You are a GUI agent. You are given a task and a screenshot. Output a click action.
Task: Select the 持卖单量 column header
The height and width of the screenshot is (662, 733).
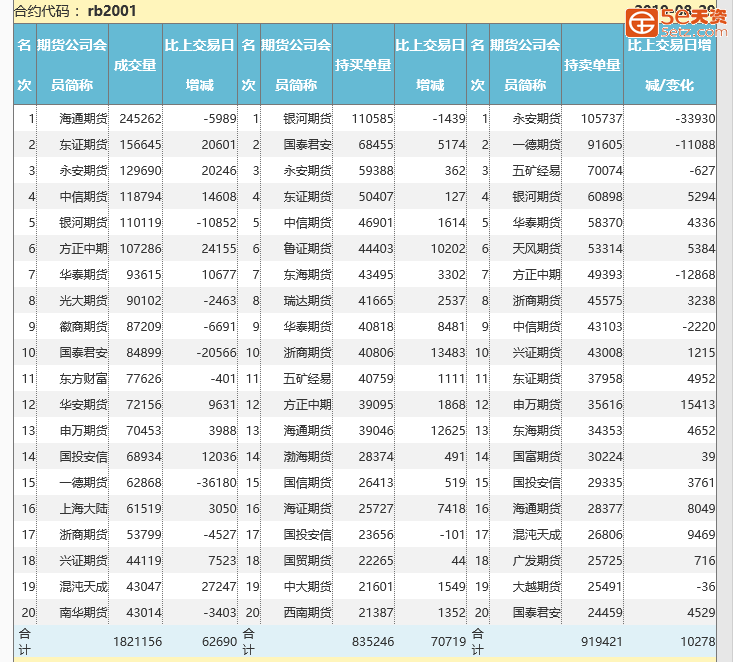[x=592, y=65]
